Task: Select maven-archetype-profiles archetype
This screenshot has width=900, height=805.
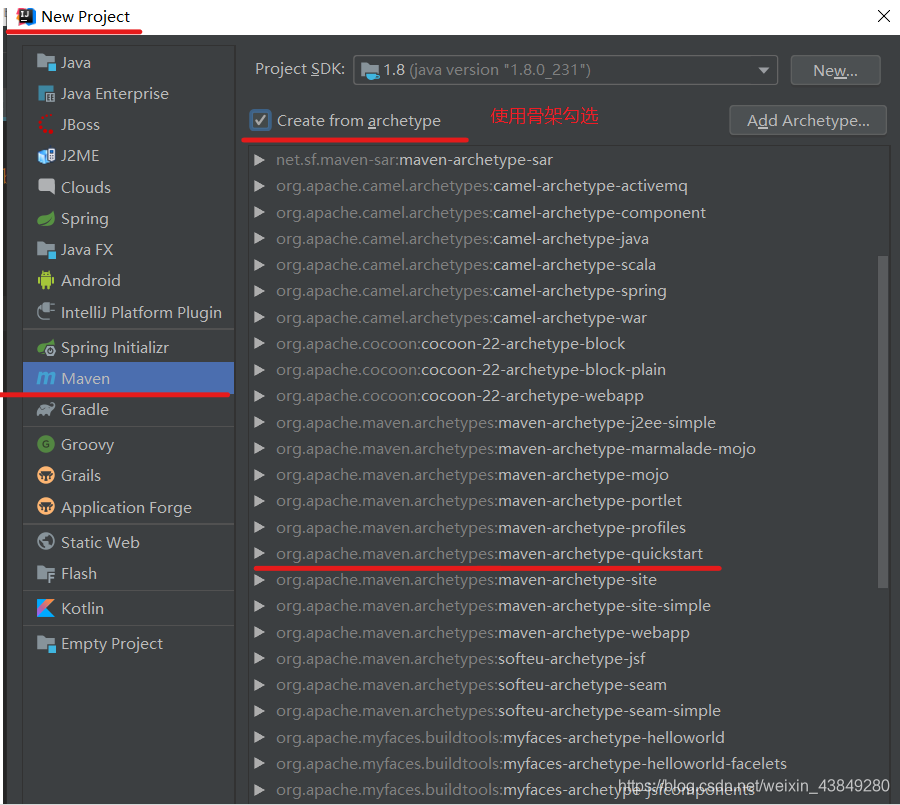Action: pyautogui.click(x=481, y=527)
